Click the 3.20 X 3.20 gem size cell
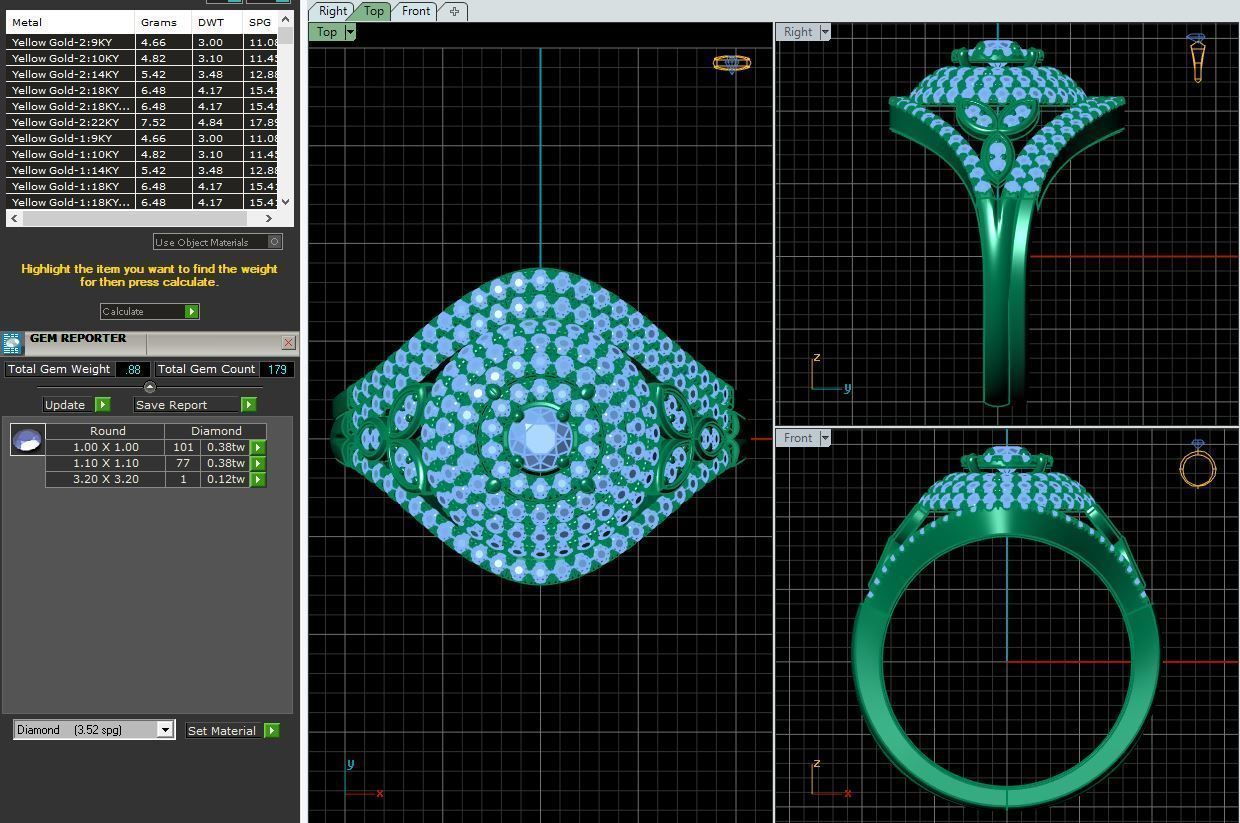 [106, 480]
